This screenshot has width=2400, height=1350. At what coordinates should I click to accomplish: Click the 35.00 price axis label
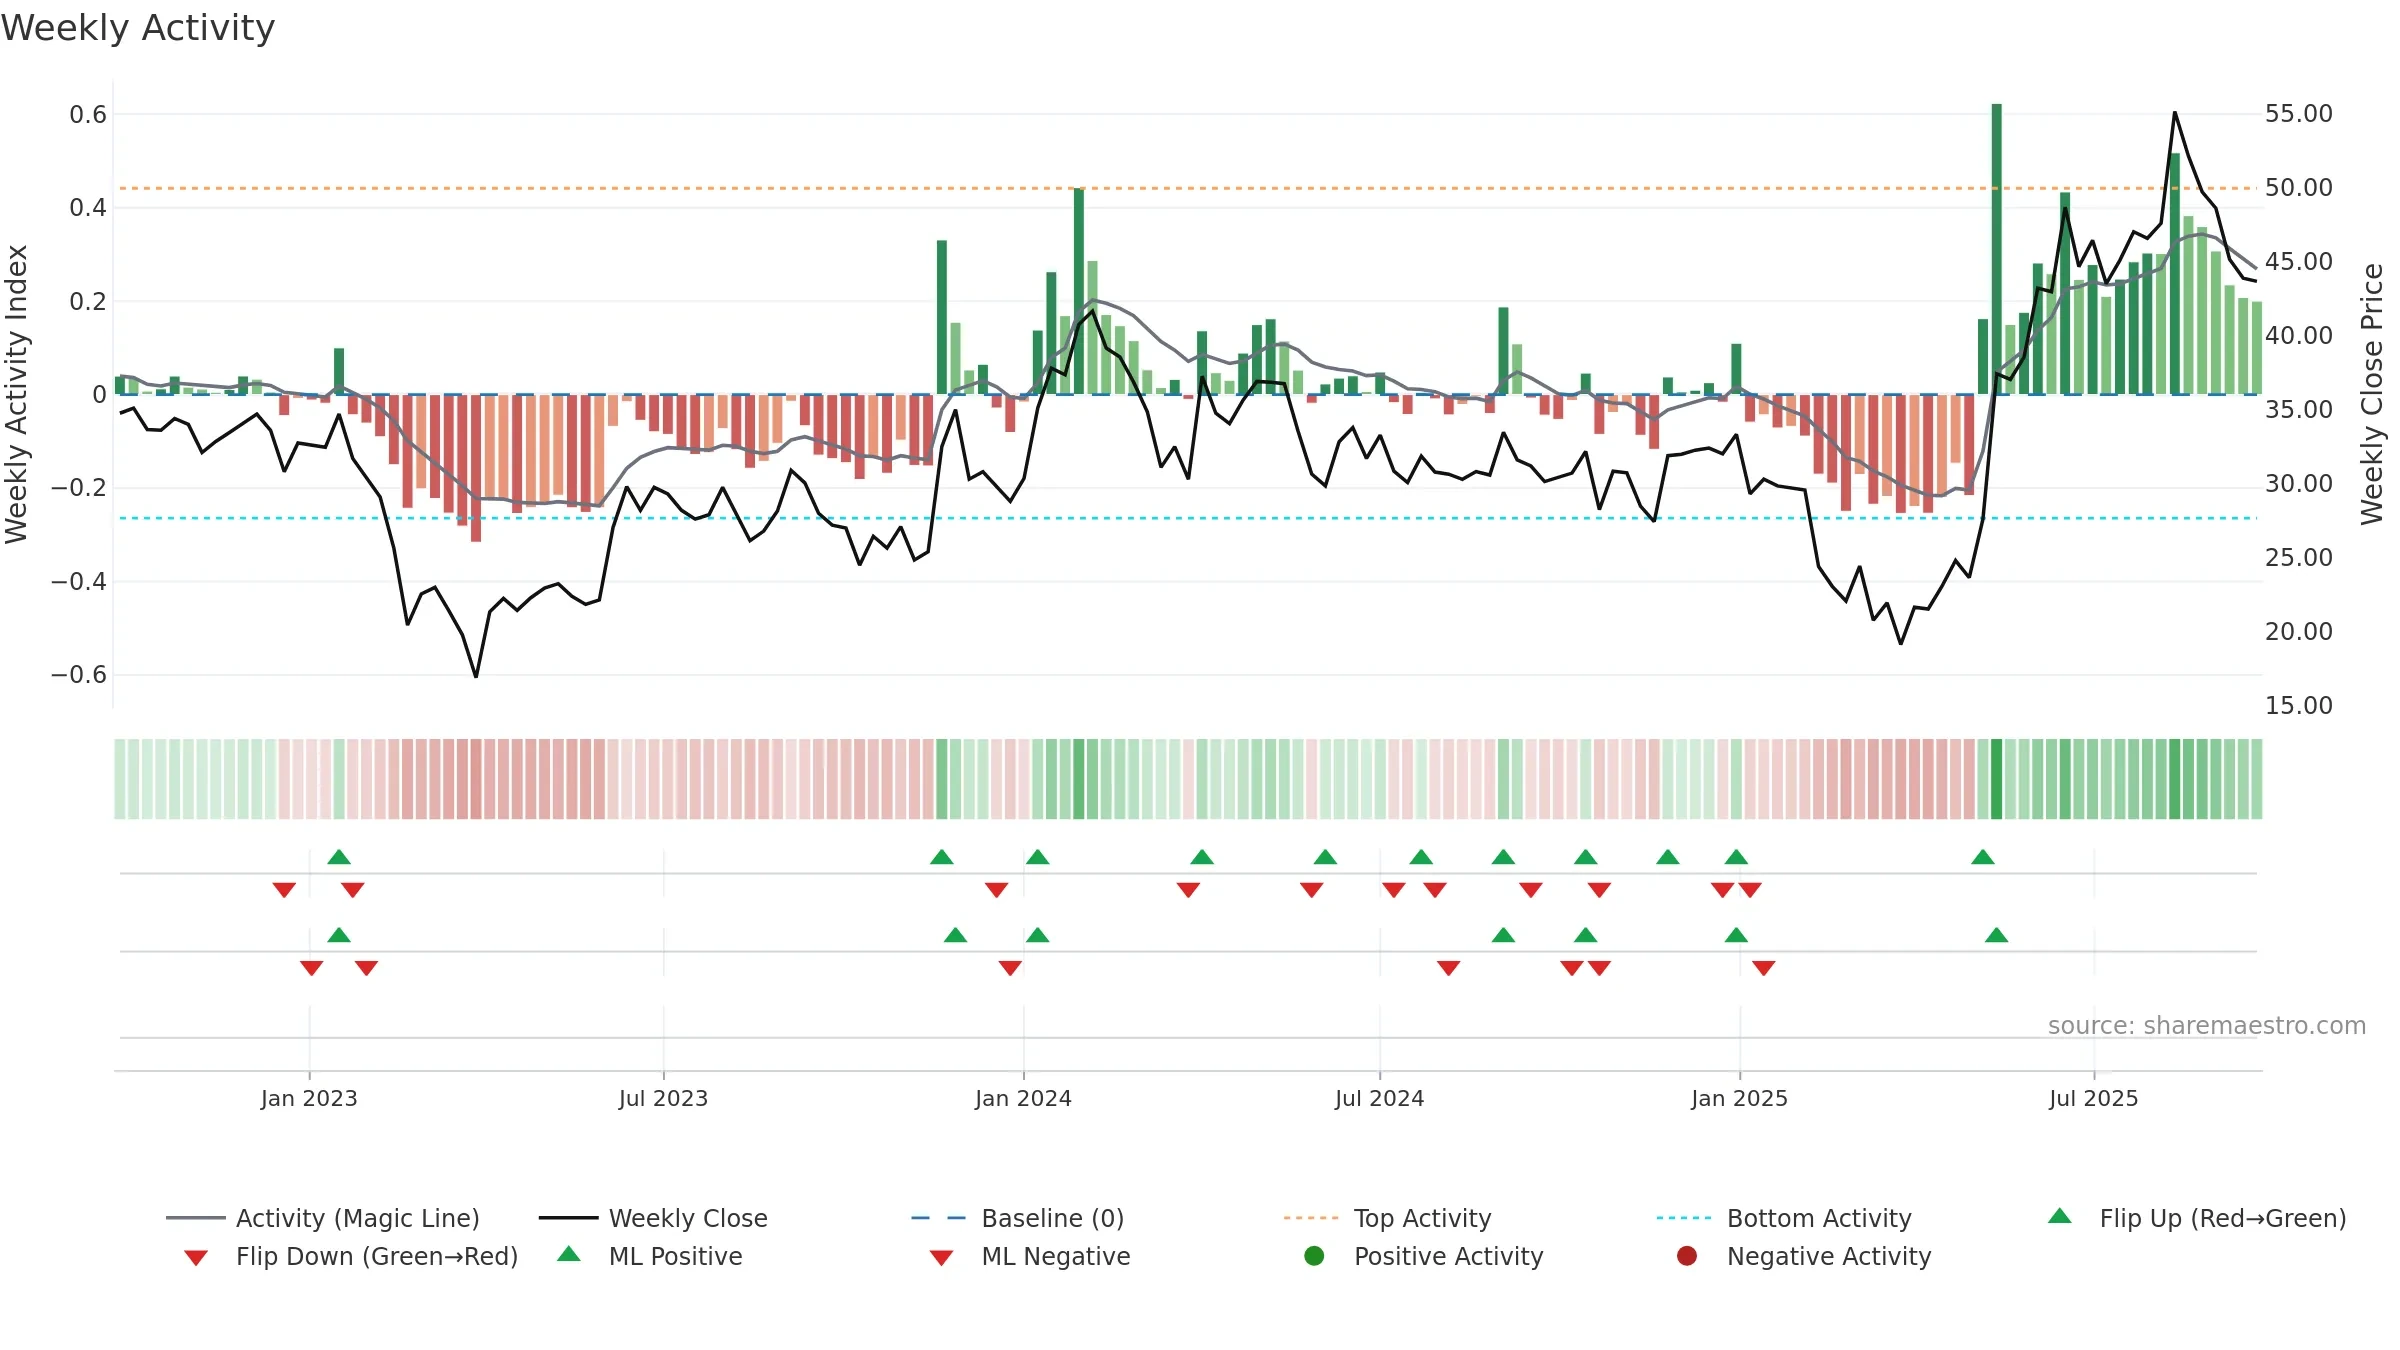(2299, 409)
